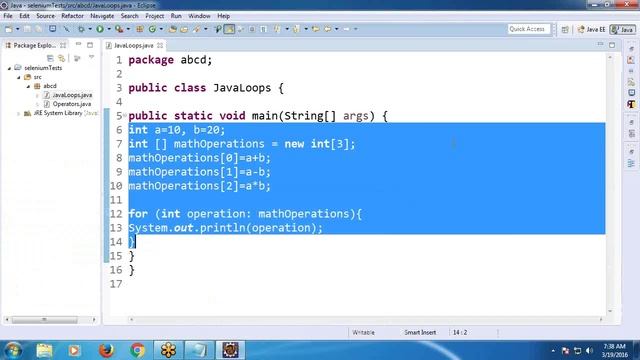The height and width of the screenshot is (360, 640).
Task: Click the External Tools run icon
Action: [119, 29]
